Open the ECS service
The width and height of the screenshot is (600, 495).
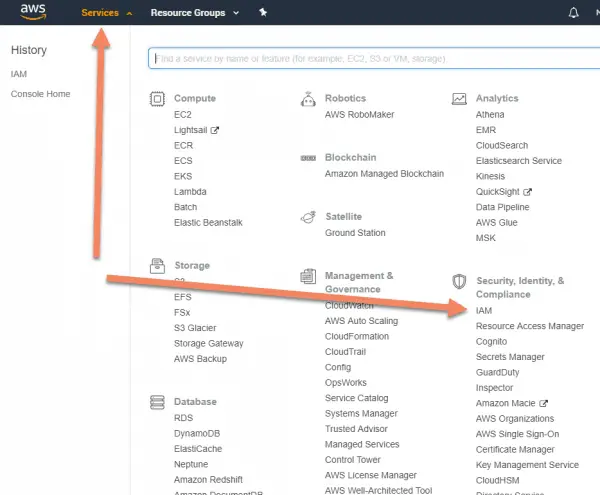[183, 161]
